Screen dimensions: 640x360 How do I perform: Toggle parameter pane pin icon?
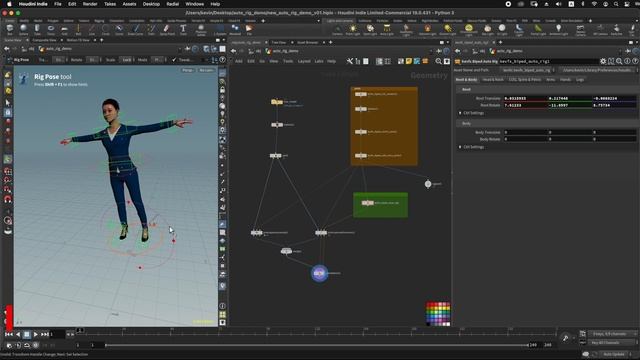[628, 51]
